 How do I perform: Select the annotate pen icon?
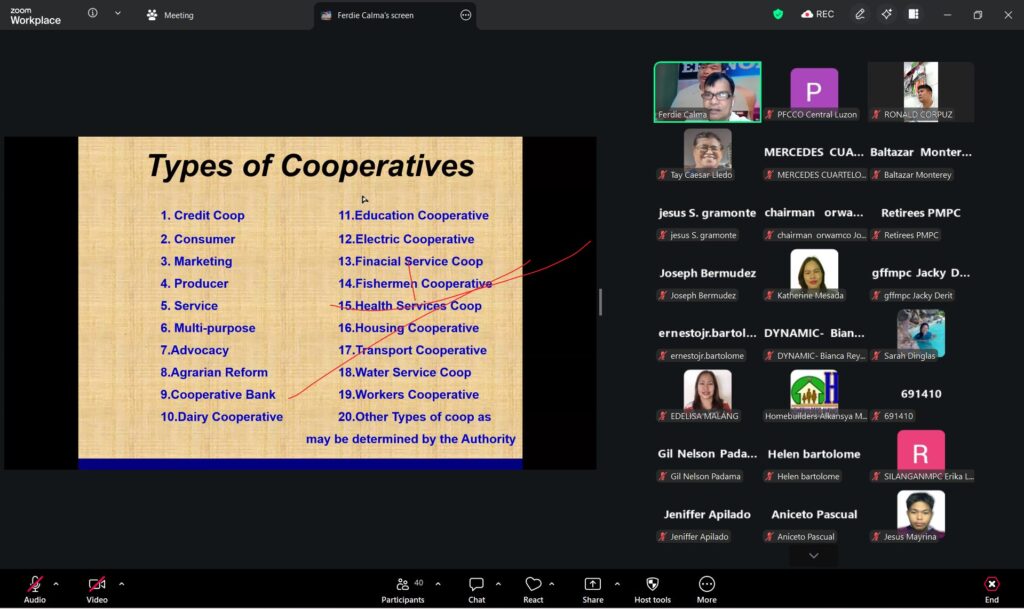point(859,14)
